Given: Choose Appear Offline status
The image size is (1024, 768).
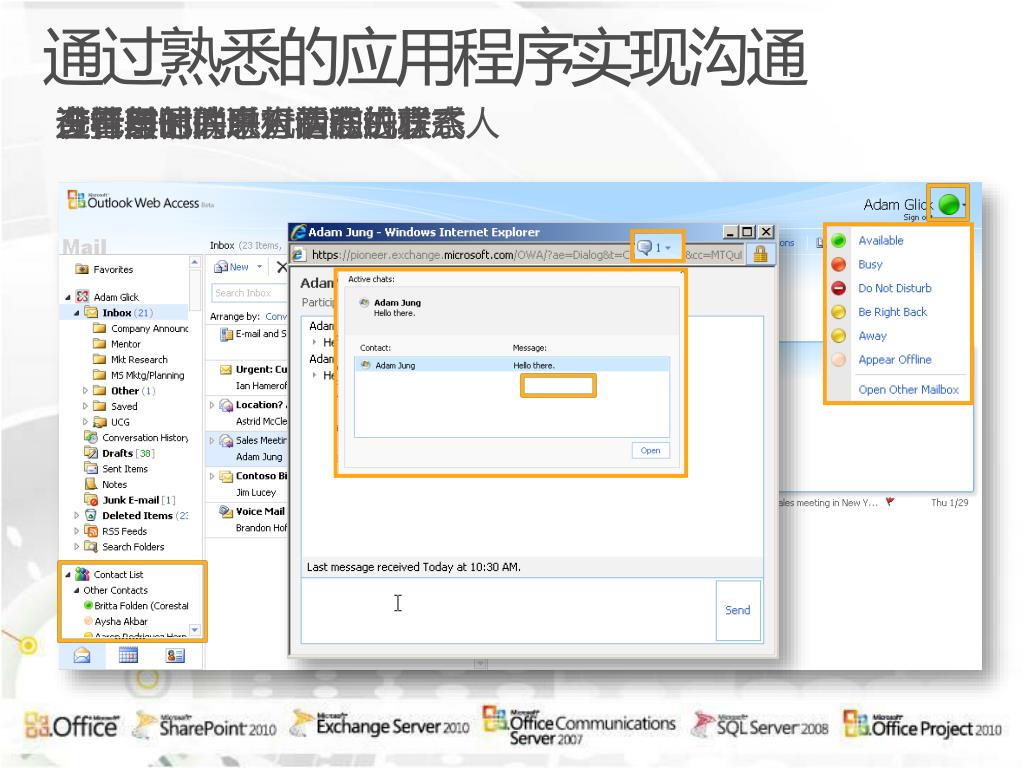Looking at the screenshot, I should point(894,360).
